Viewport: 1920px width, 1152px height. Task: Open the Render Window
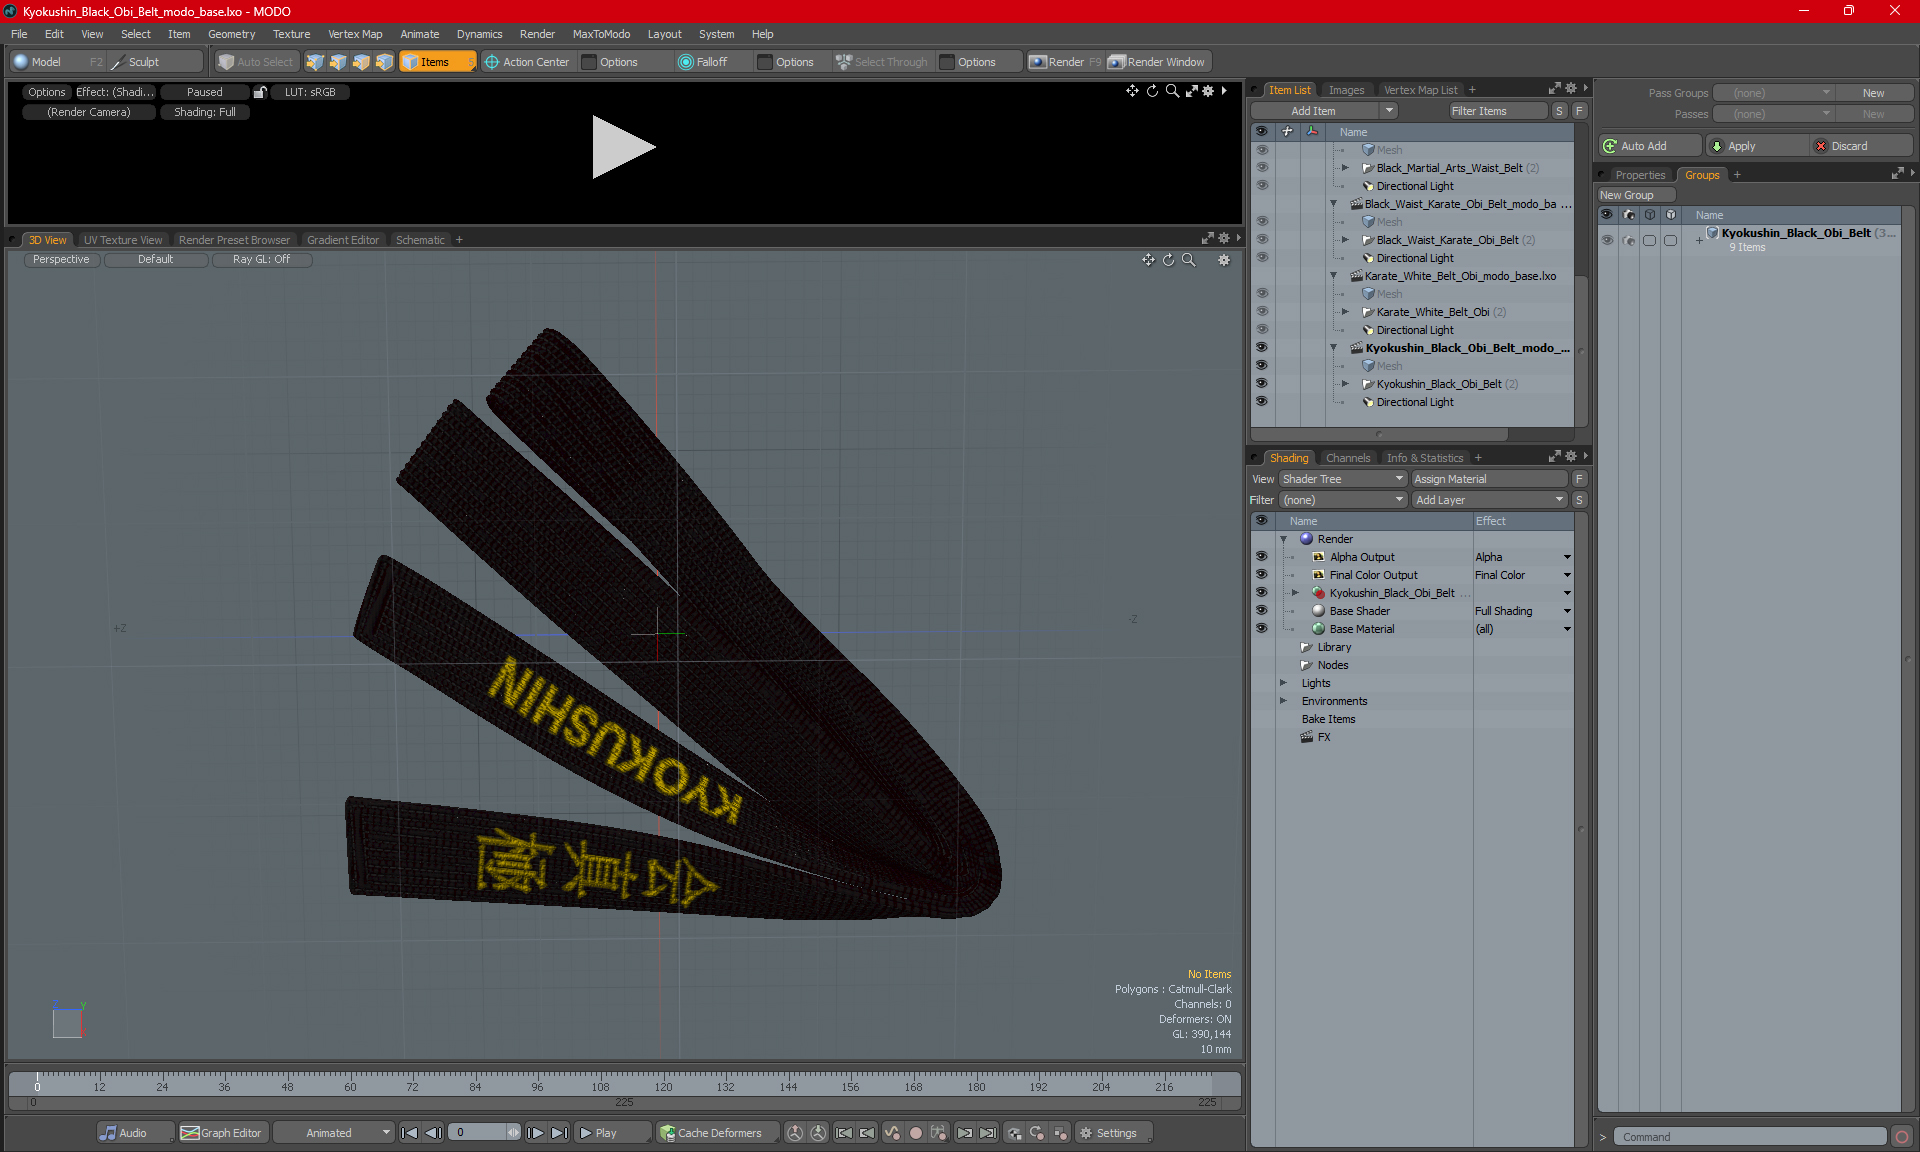tap(1158, 62)
